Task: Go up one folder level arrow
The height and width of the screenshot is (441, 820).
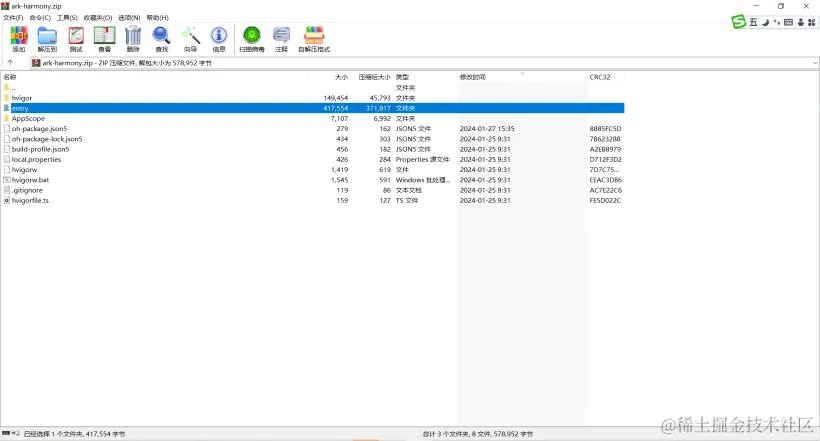Action: (x=10, y=63)
